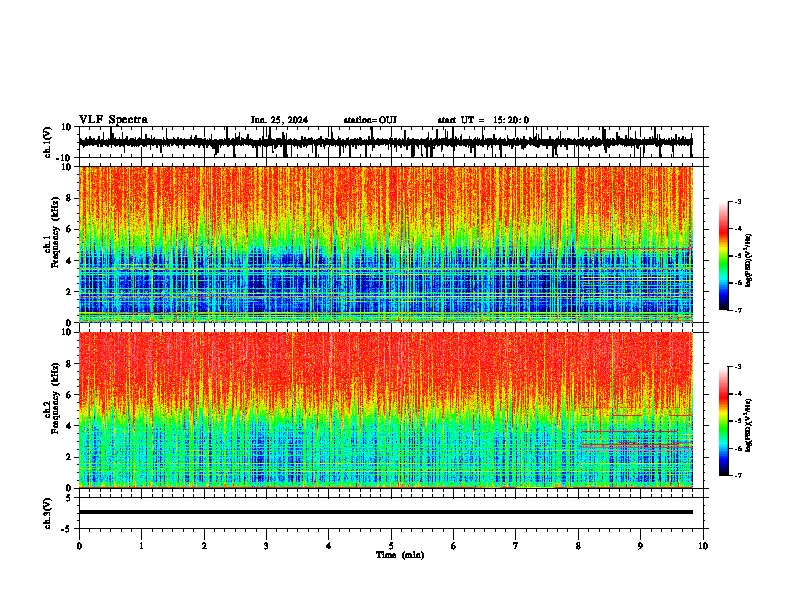Click the "start UT = 15:20: 0" text
The width and height of the screenshot is (792, 612).
point(483,120)
